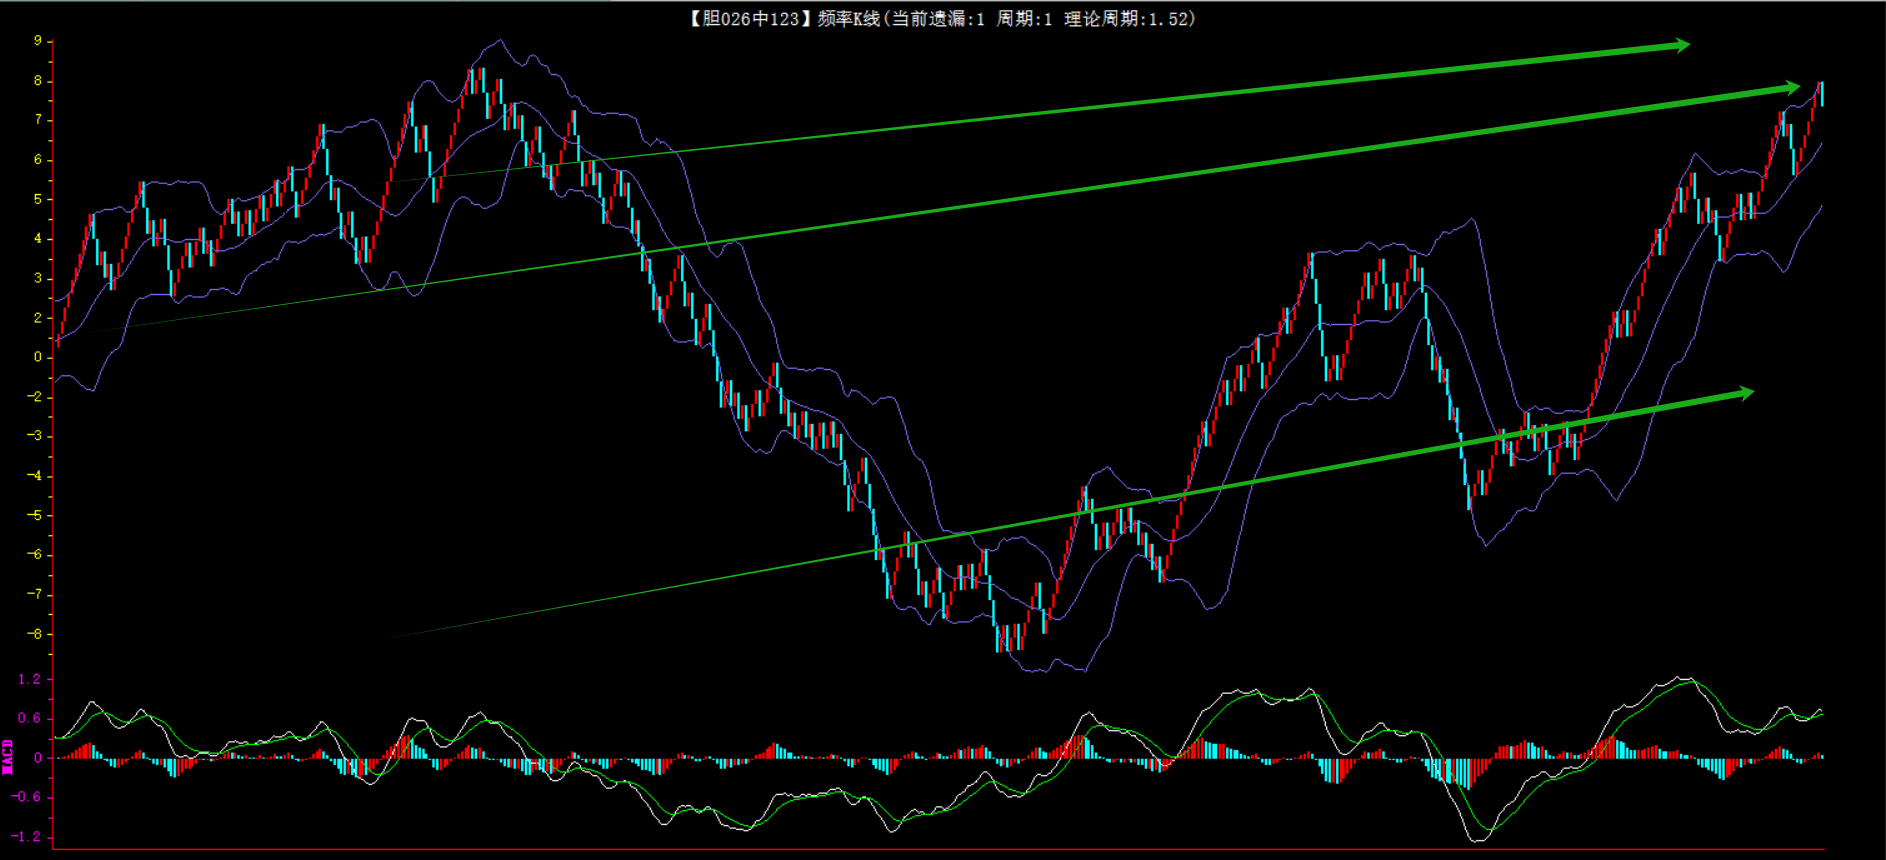Click the 7 label on the price axis
The height and width of the screenshot is (860, 1886).
pyautogui.click(x=38, y=120)
